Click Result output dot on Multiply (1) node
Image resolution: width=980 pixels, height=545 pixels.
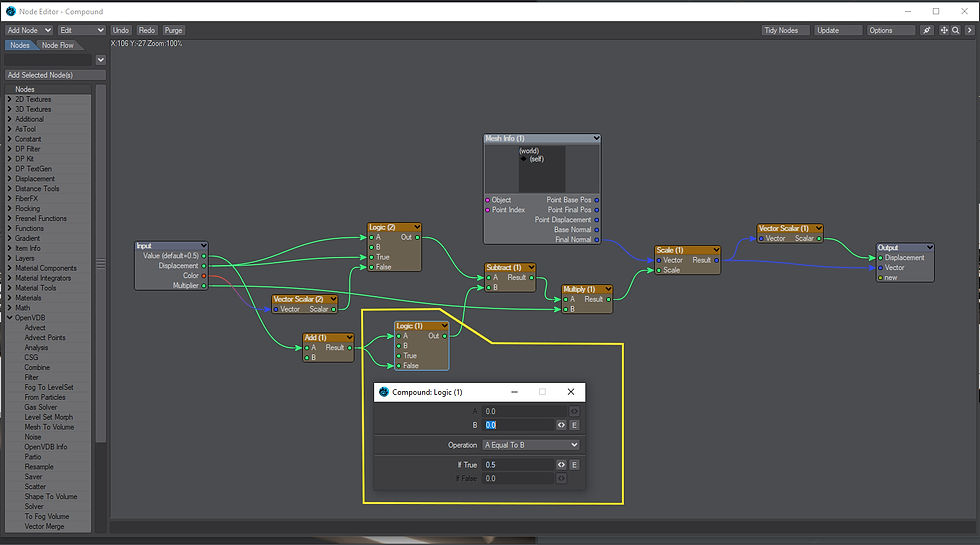tap(609, 299)
